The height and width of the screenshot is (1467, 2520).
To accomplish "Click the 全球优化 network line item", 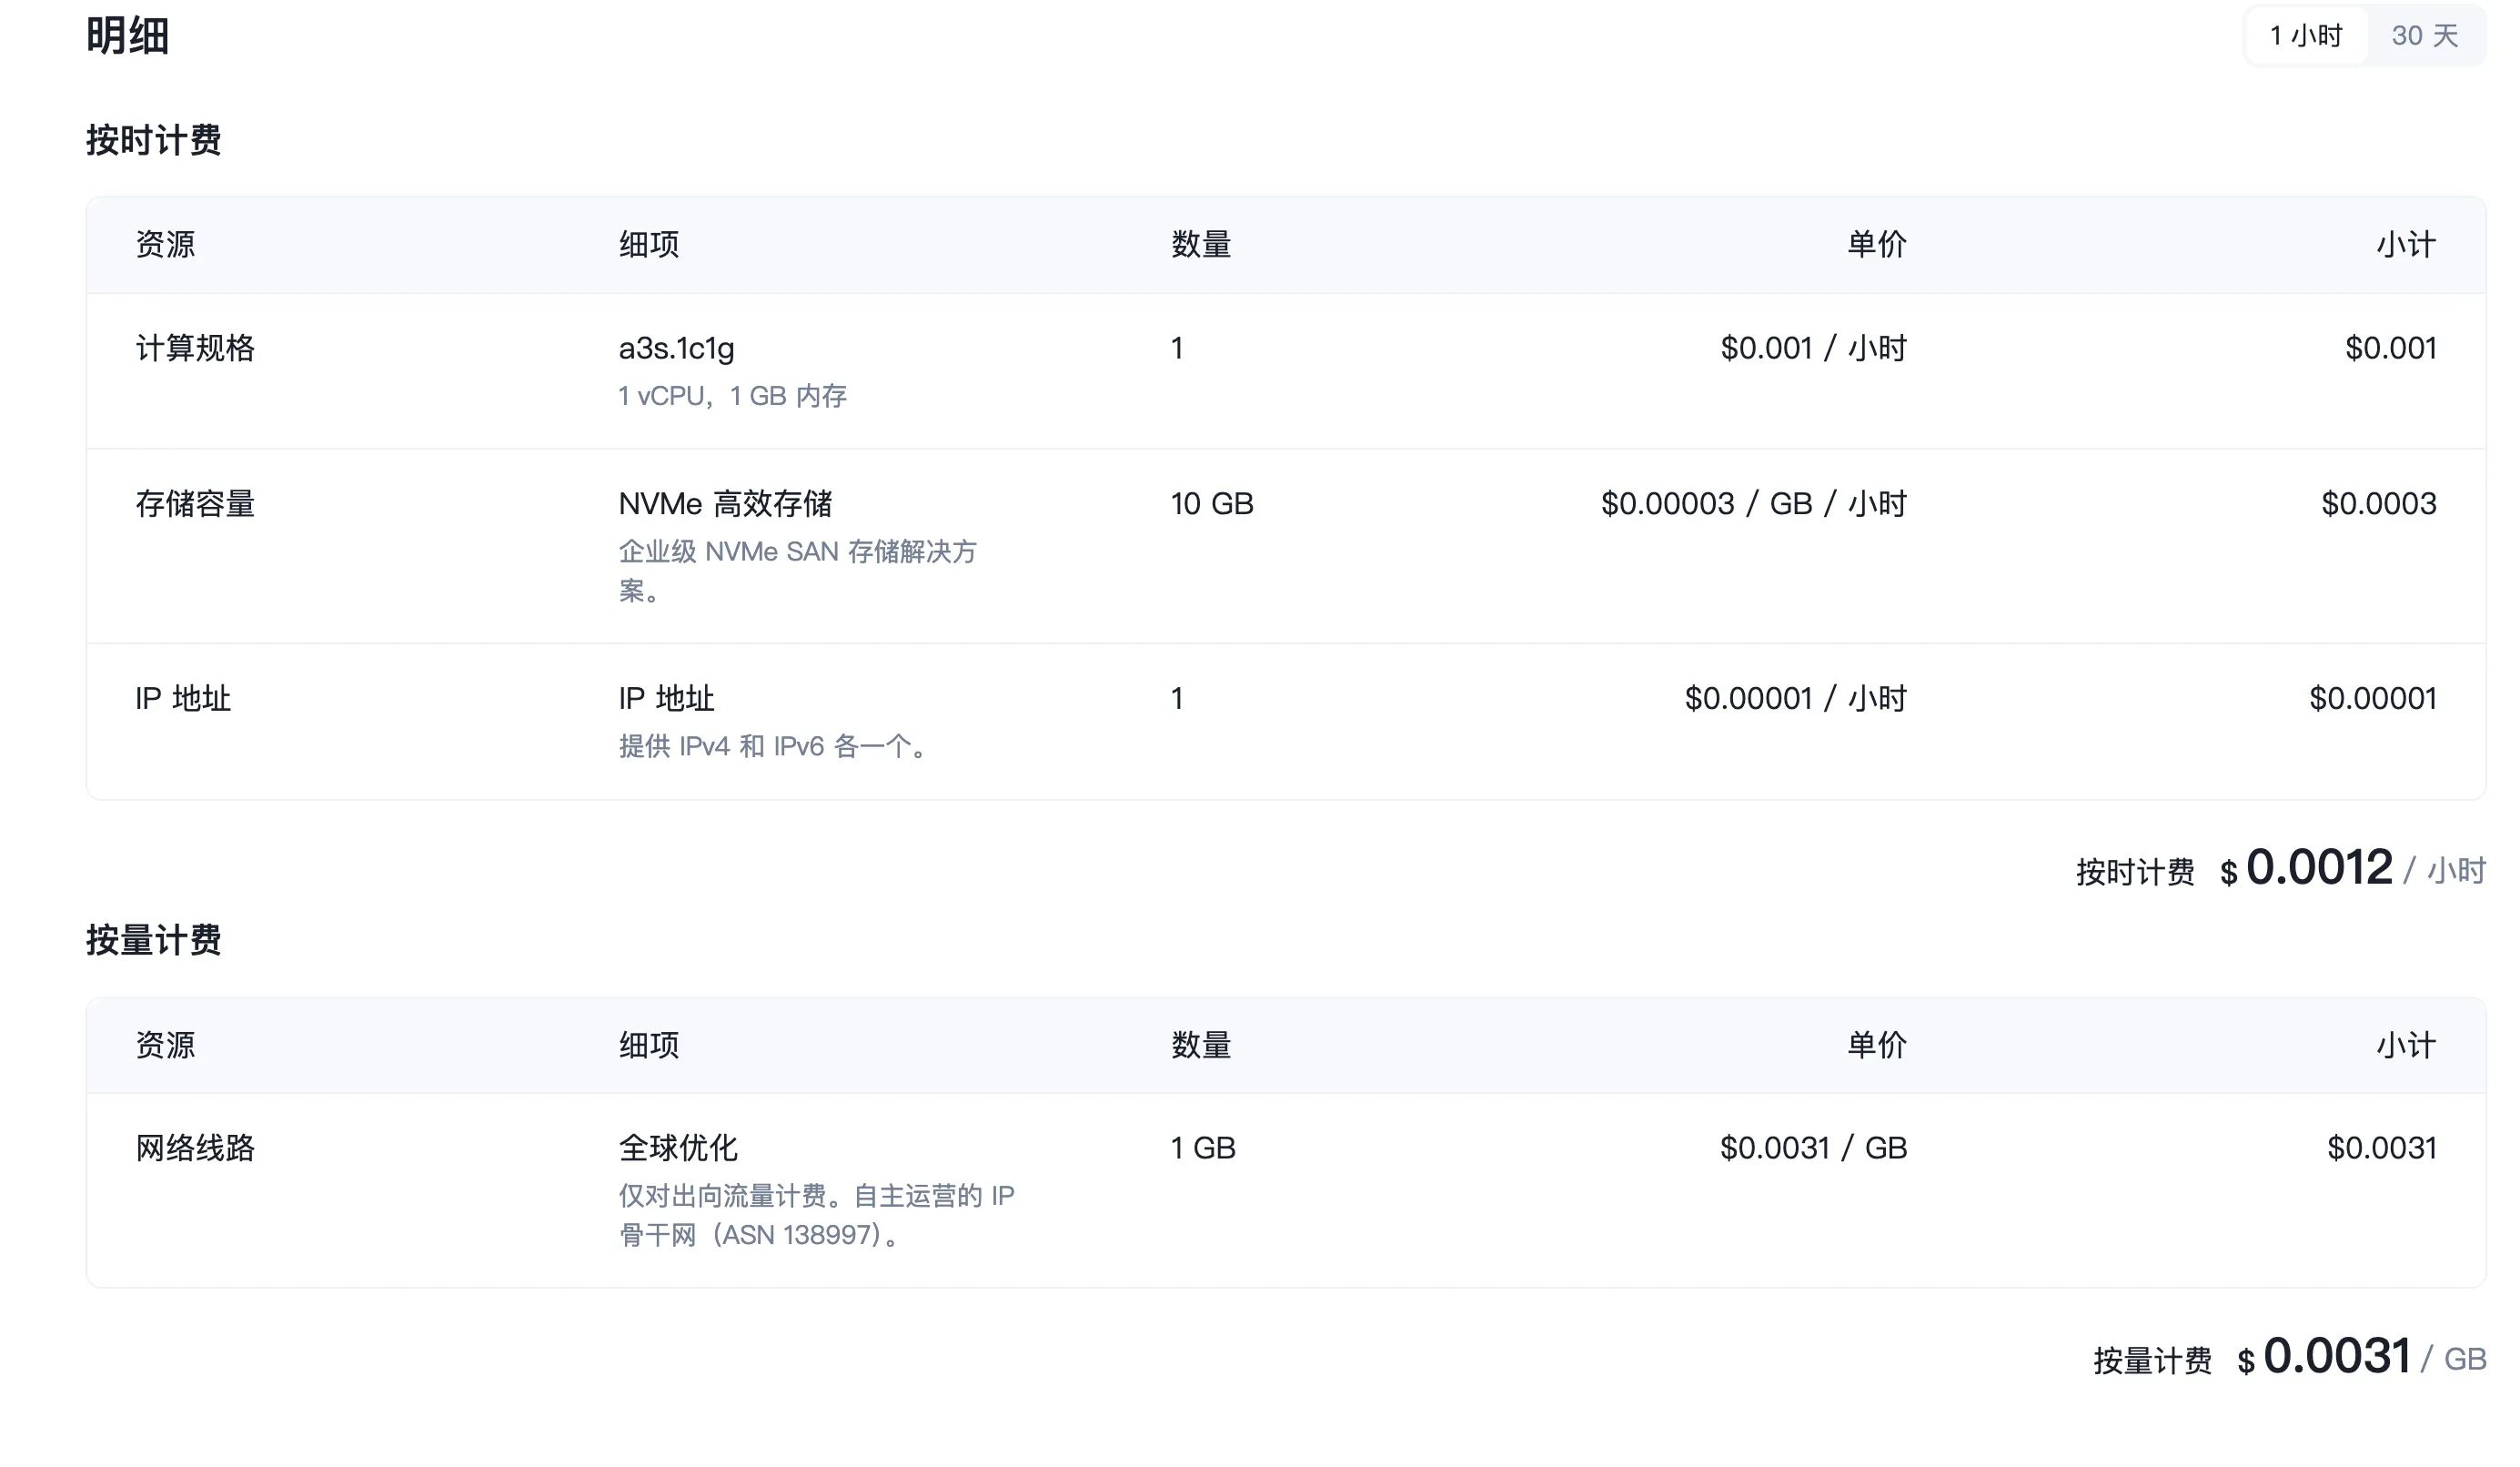I will tap(678, 1147).
